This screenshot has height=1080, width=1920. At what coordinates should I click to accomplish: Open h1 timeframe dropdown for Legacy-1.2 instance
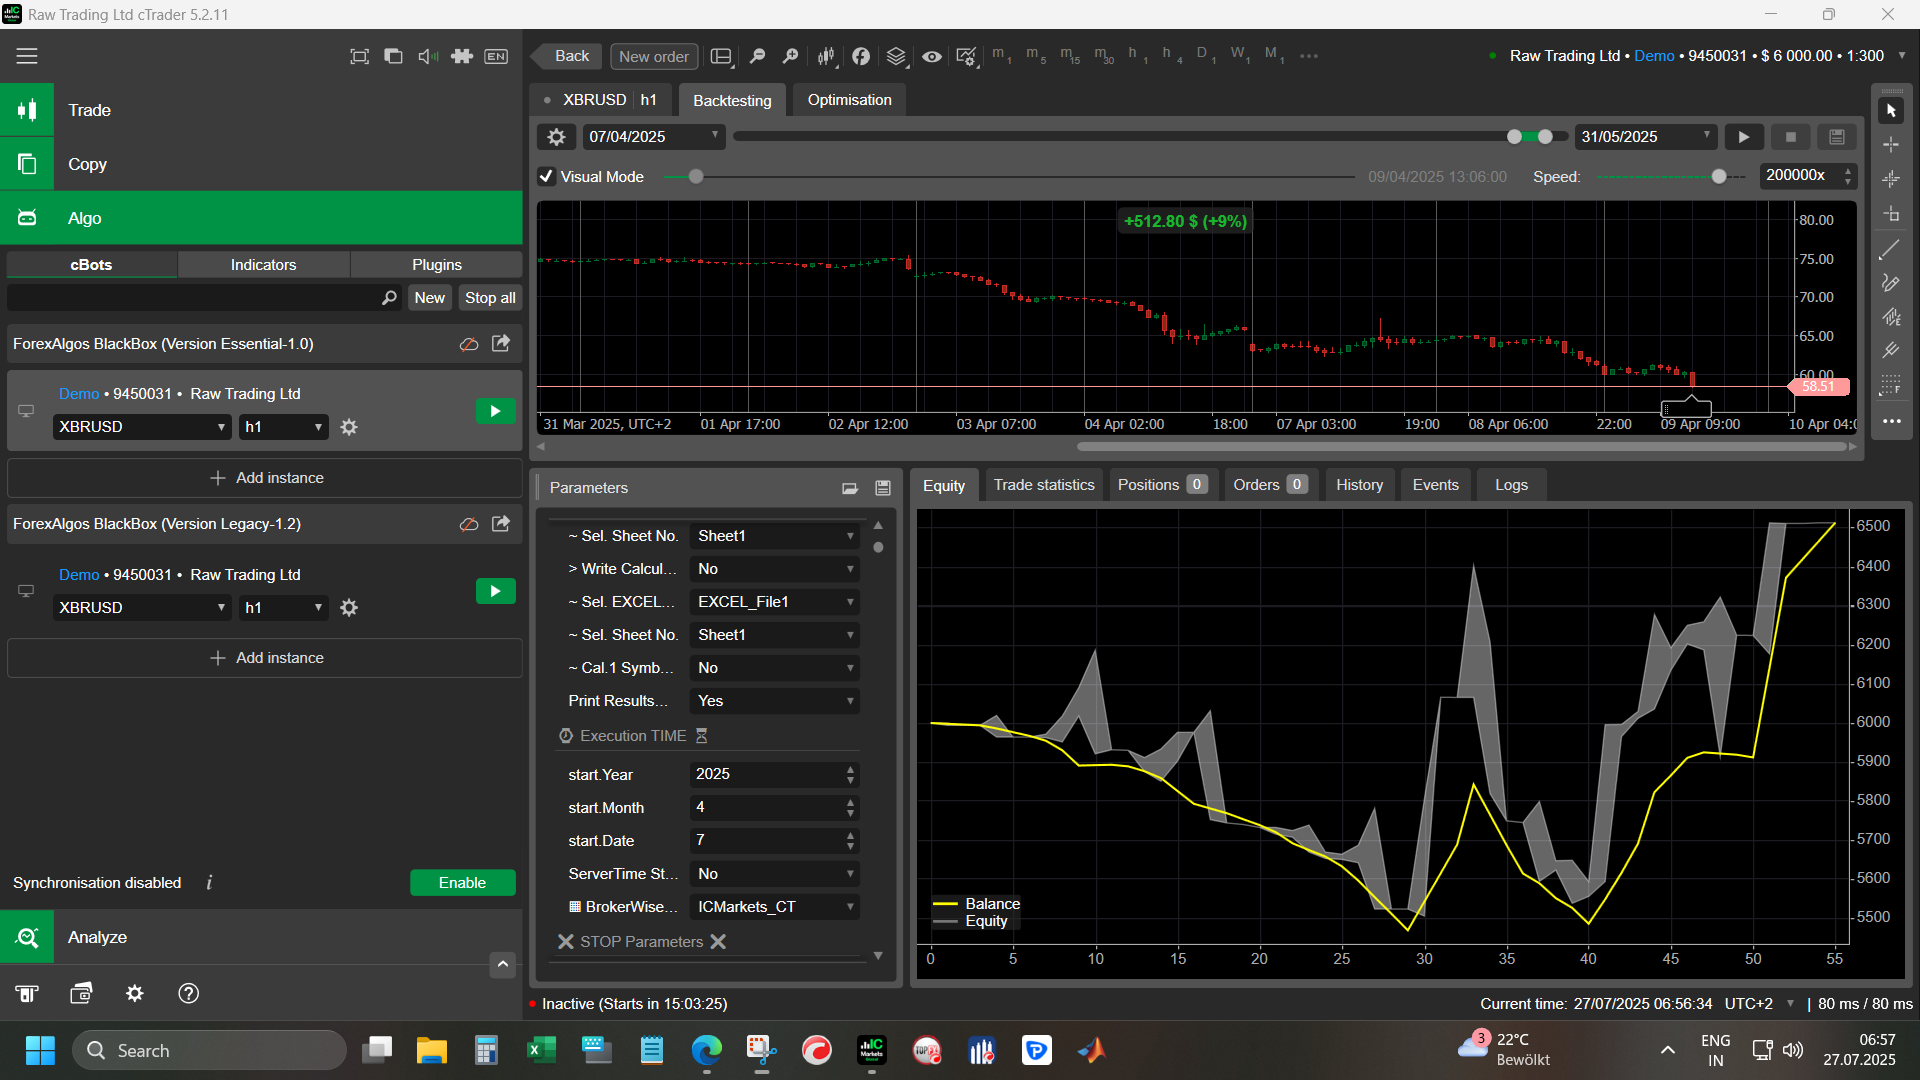[284, 608]
